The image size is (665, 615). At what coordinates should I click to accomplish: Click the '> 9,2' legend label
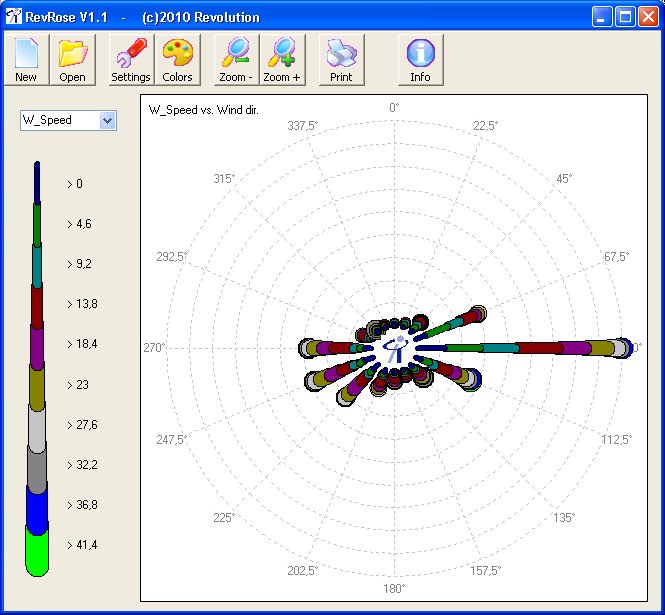click(x=79, y=264)
